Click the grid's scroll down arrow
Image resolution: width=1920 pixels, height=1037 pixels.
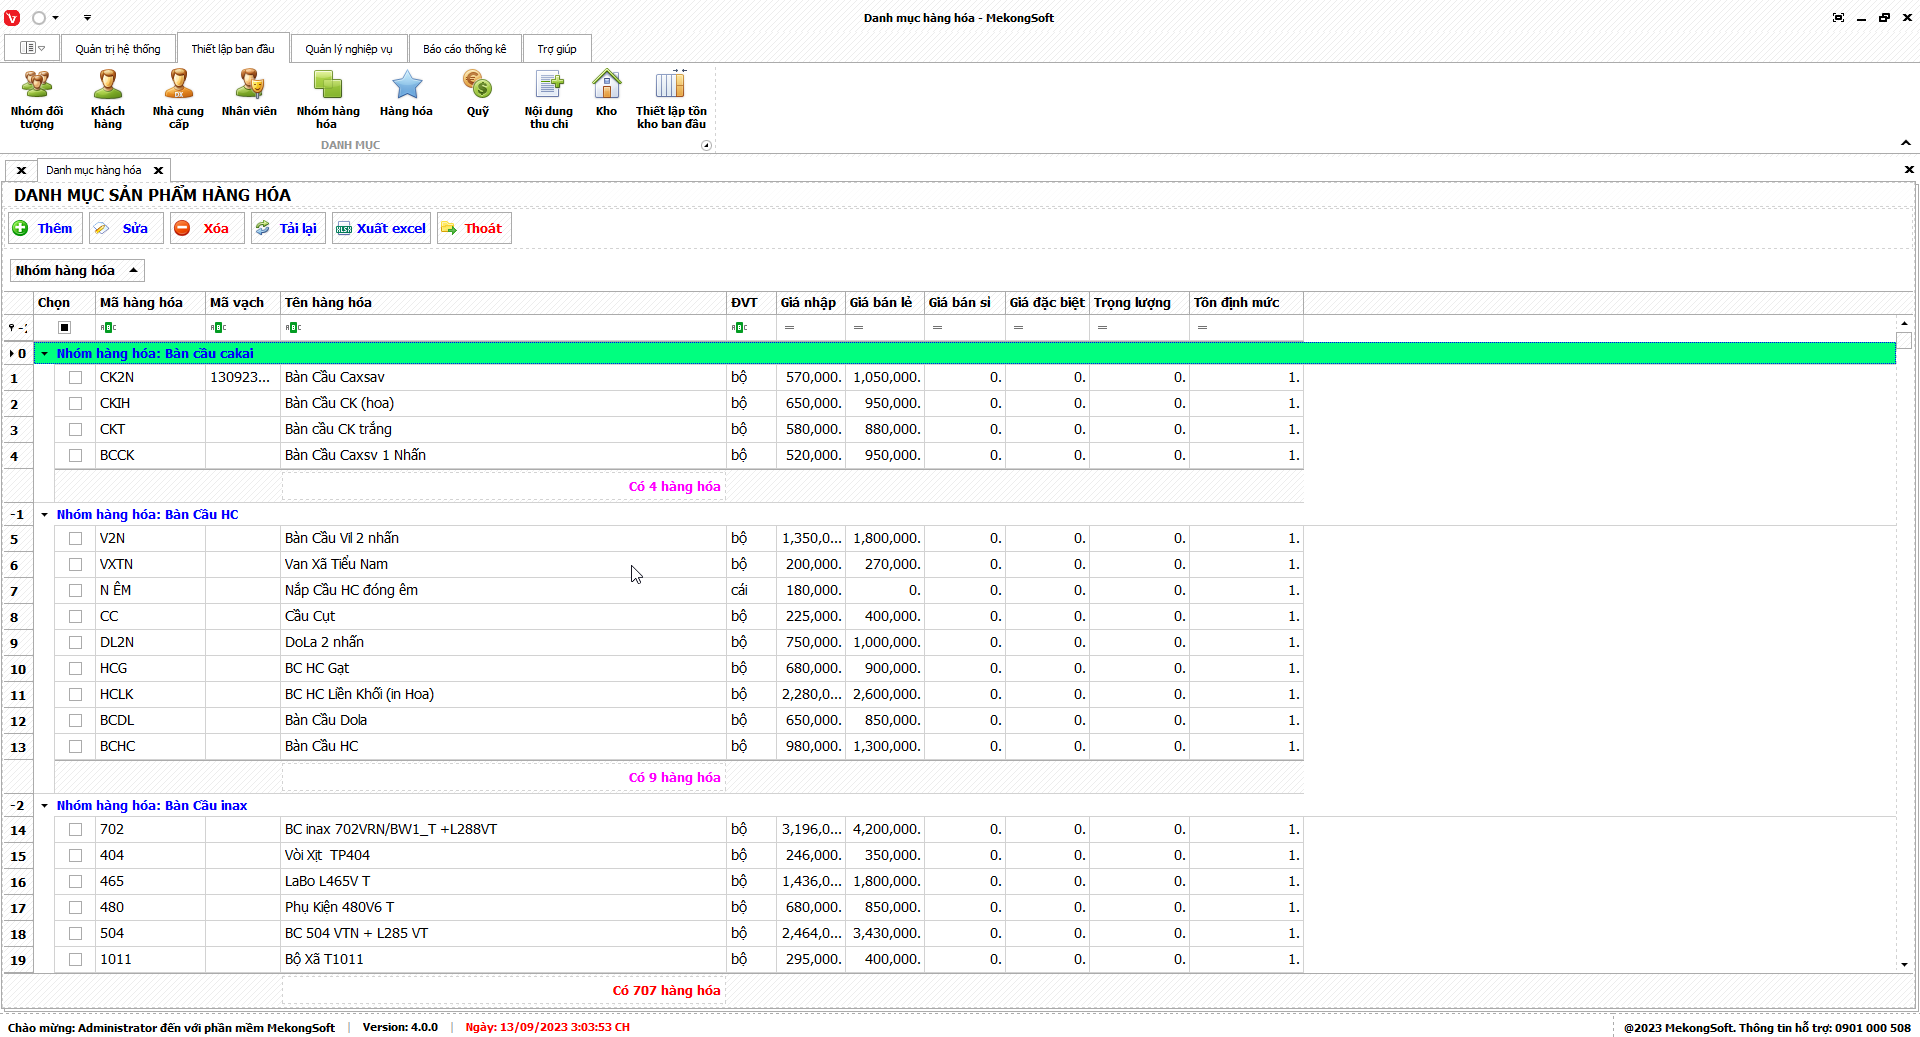[x=1904, y=965]
